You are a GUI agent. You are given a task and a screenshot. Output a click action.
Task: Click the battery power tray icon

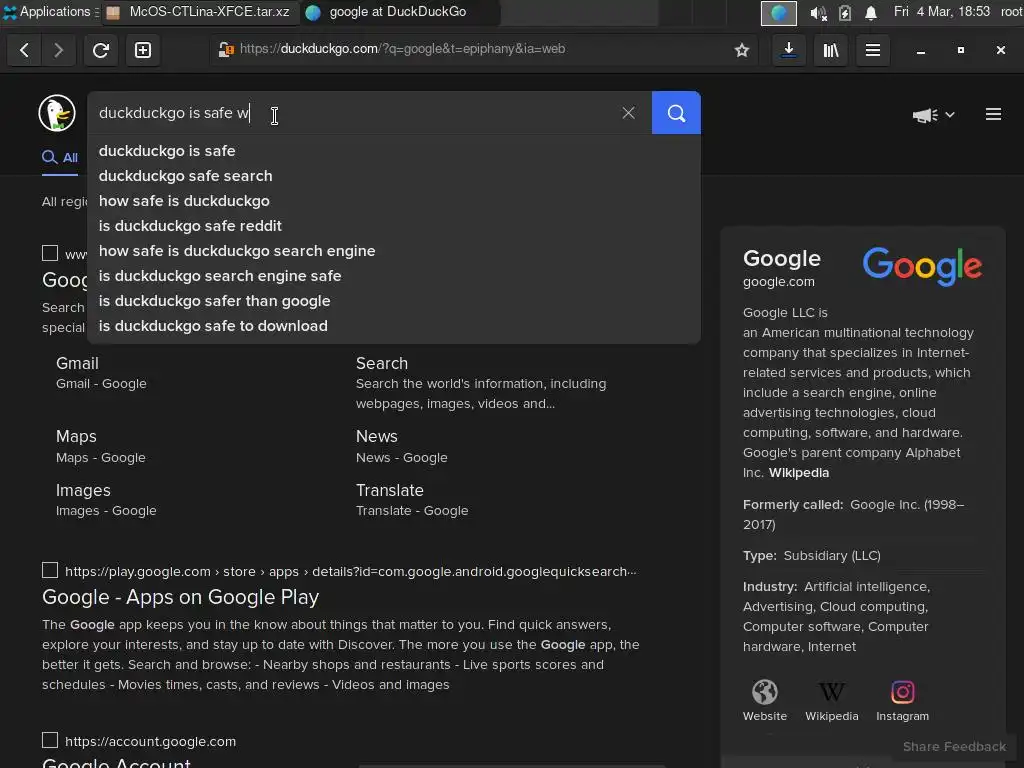(x=844, y=12)
